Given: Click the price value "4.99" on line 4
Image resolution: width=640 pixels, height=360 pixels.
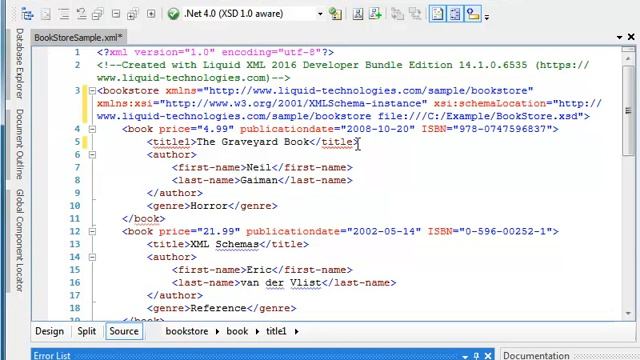Looking at the screenshot, I should tap(216, 129).
